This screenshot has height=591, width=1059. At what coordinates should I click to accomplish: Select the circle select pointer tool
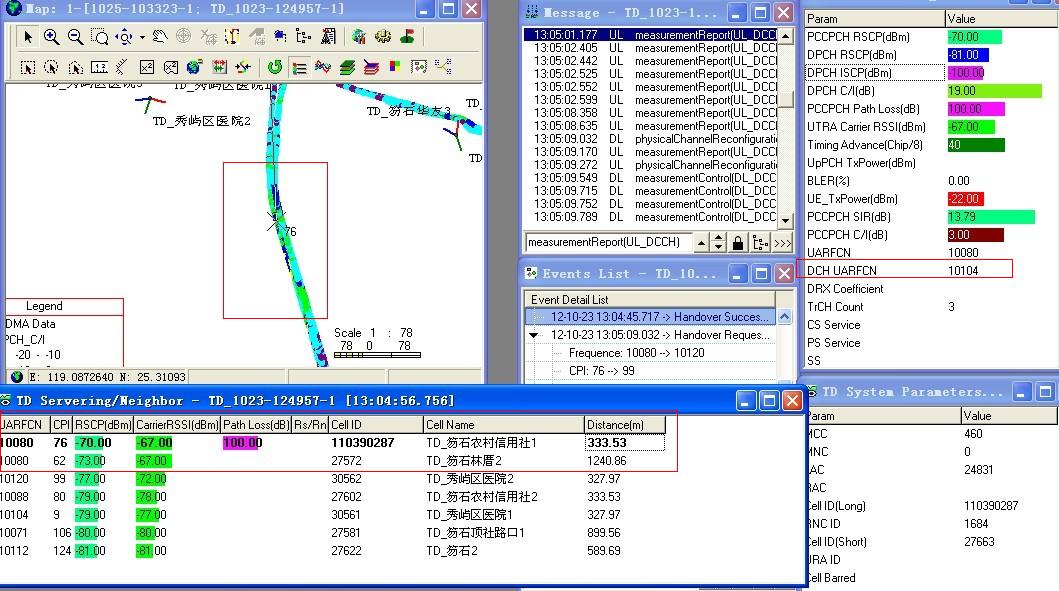coord(51,67)
